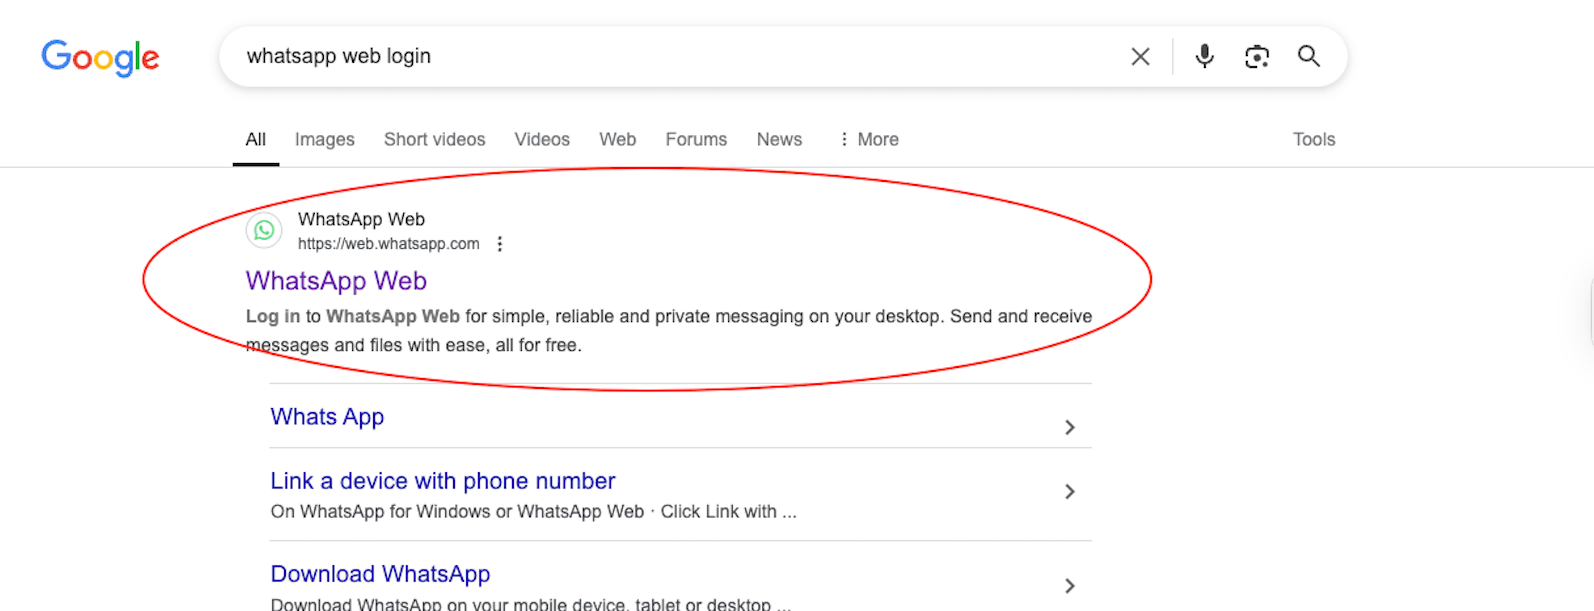The height and width of the screenshot is (611, 1594).
Task: Open the WhatsApp Web result title link
Action: pyautogui.click(x=336, y=281)
